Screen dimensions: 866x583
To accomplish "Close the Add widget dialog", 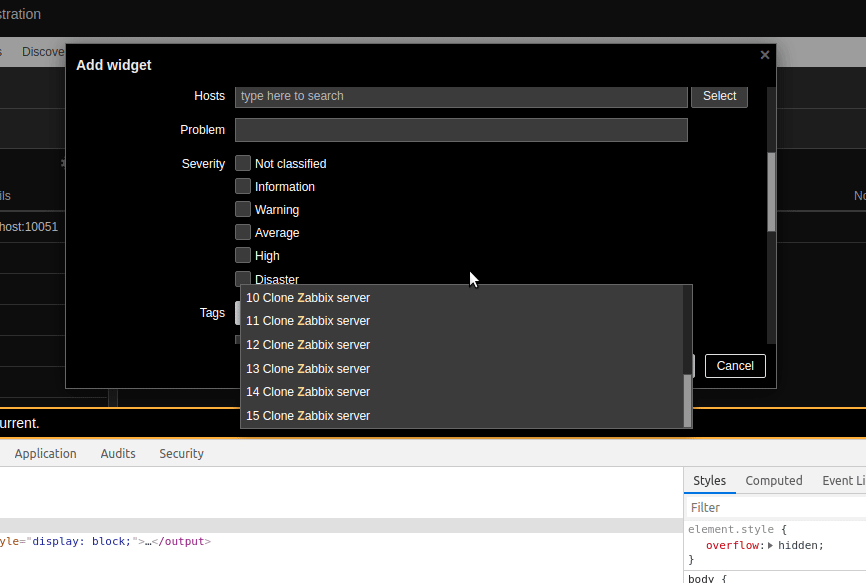I will [765, 55].
